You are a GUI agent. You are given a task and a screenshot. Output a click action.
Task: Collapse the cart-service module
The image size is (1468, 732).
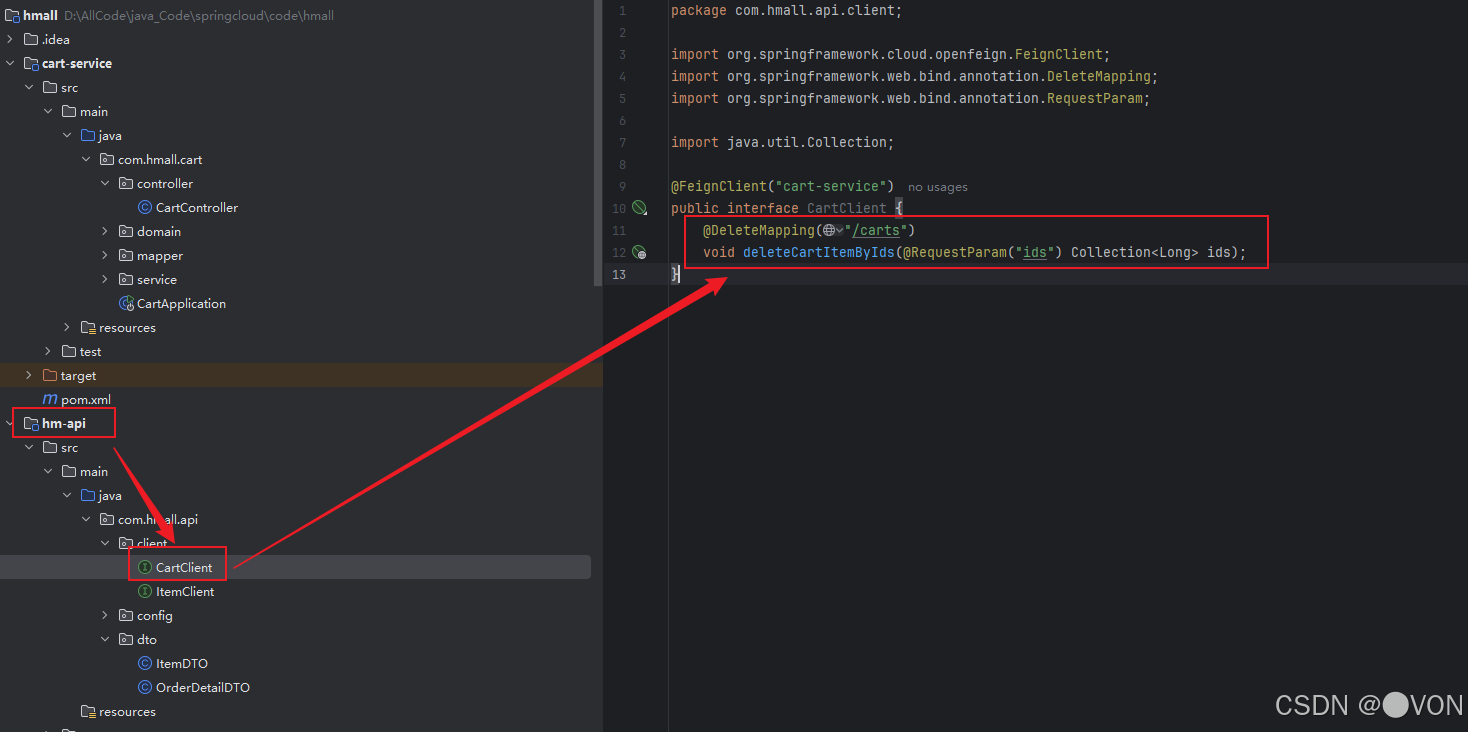click(11, 63)
